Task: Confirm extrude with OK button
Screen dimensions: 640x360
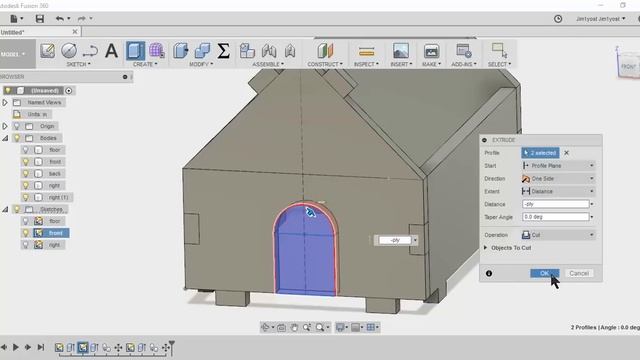Action: (544, 273)
